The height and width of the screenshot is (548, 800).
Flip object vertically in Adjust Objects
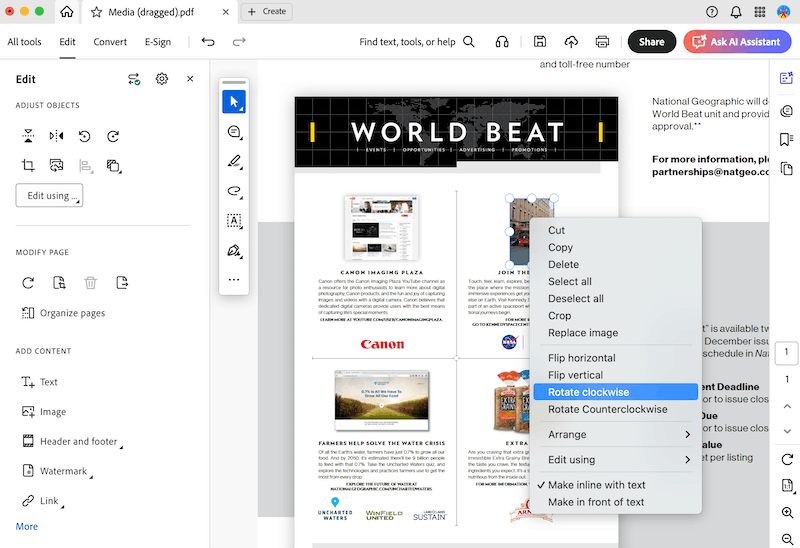click(x=28, y=136)
